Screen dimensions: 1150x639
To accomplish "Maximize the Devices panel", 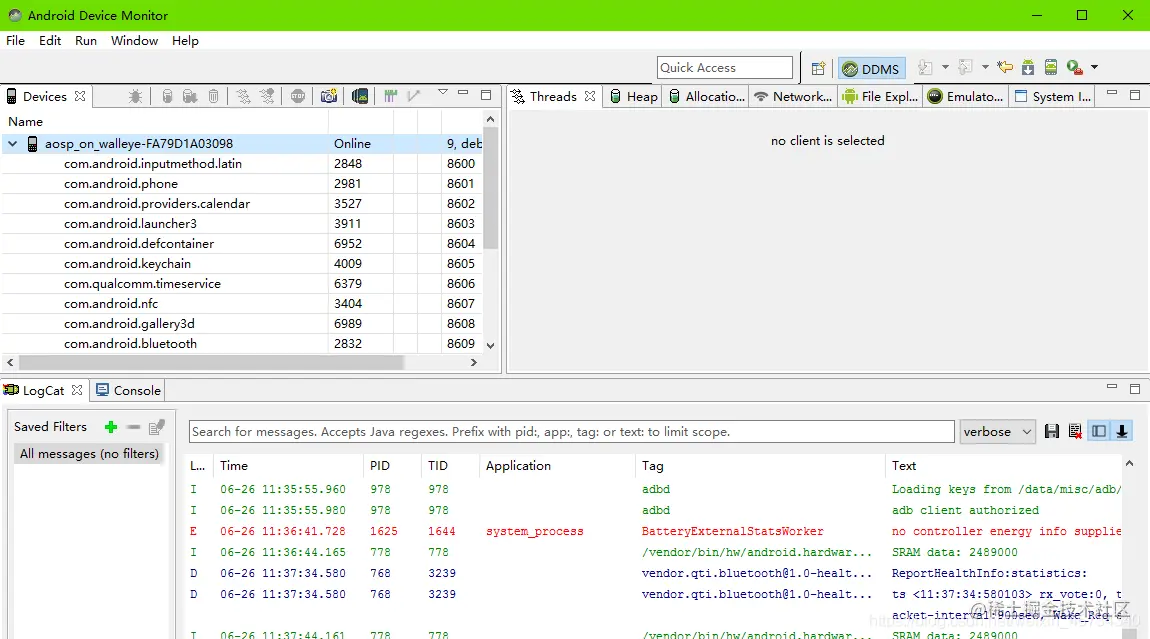I will tap(486, 95).
